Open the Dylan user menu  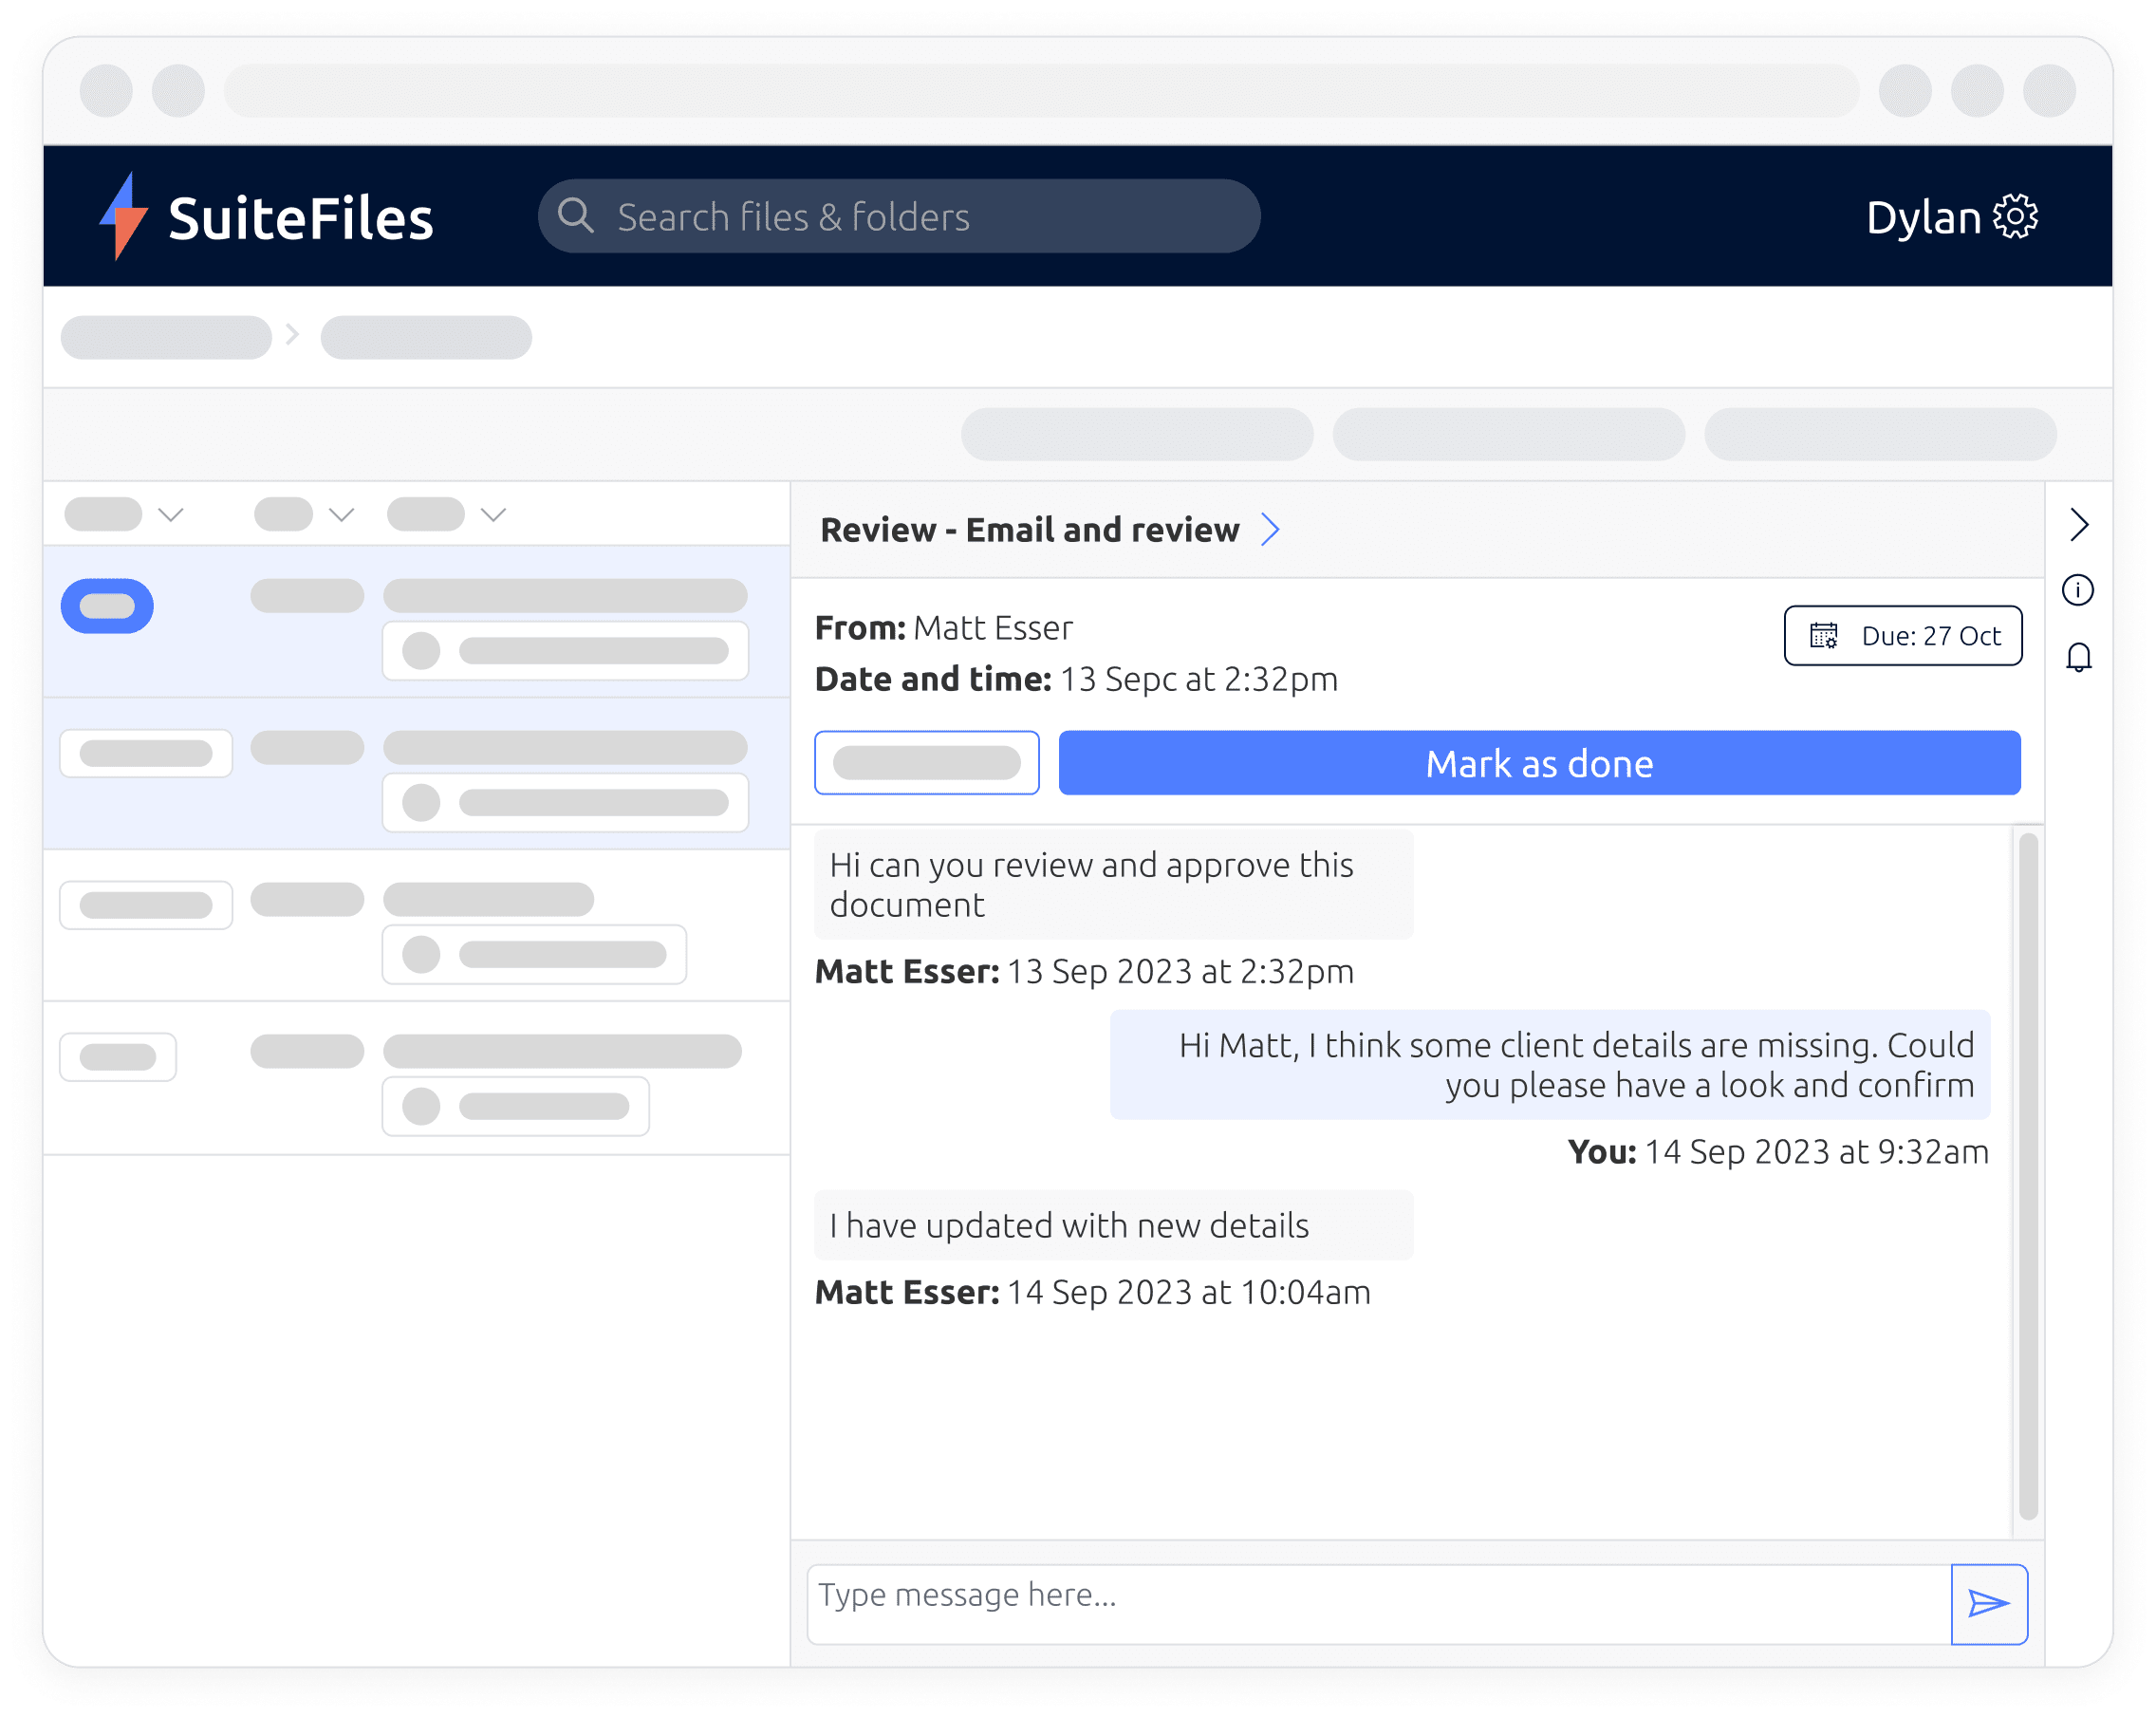click(1923, 217)
